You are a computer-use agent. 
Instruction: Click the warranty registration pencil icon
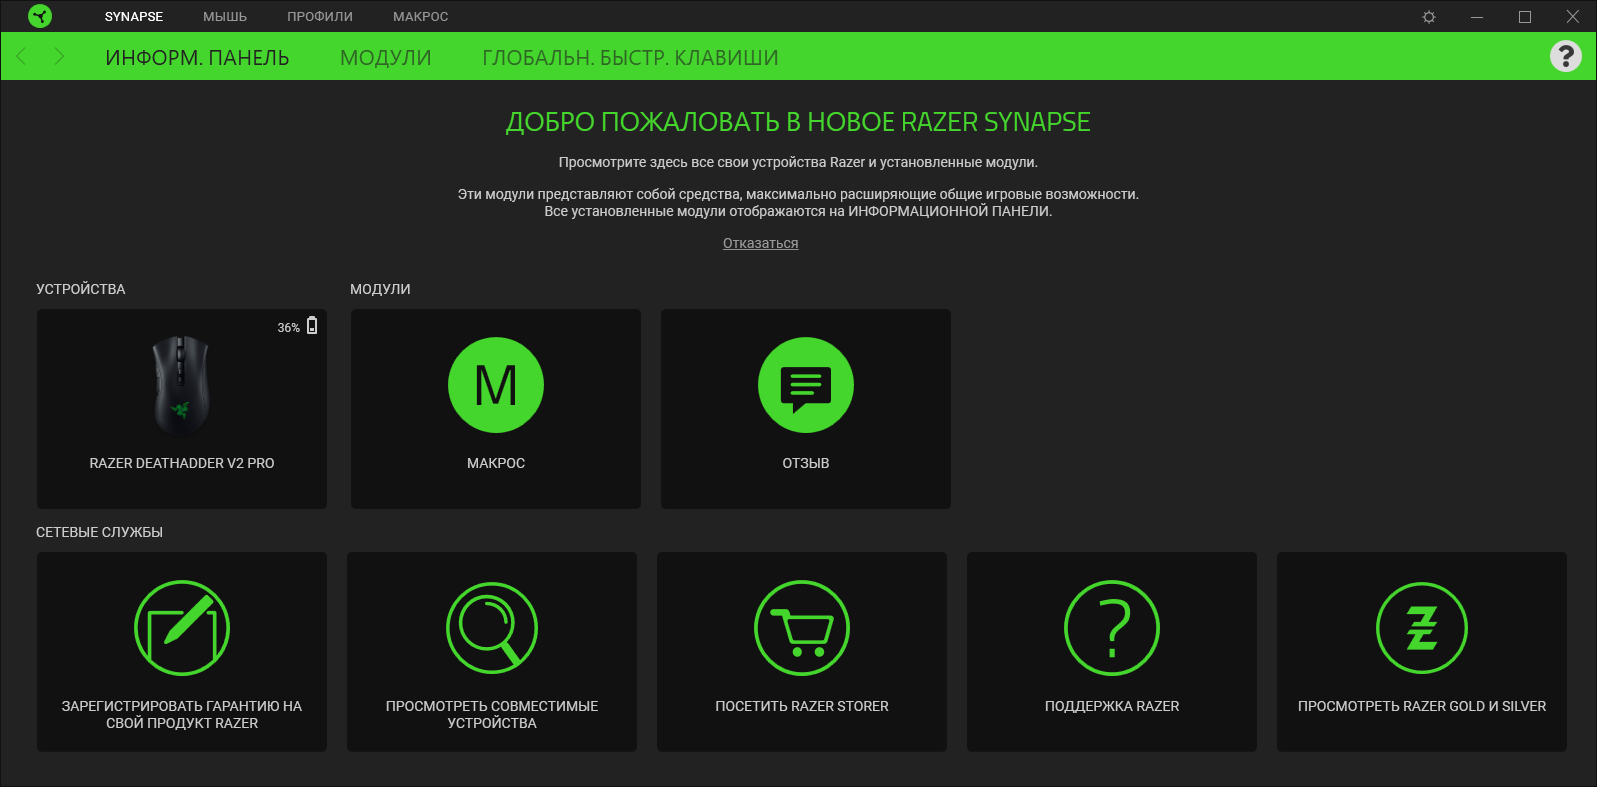coord(182,628)
